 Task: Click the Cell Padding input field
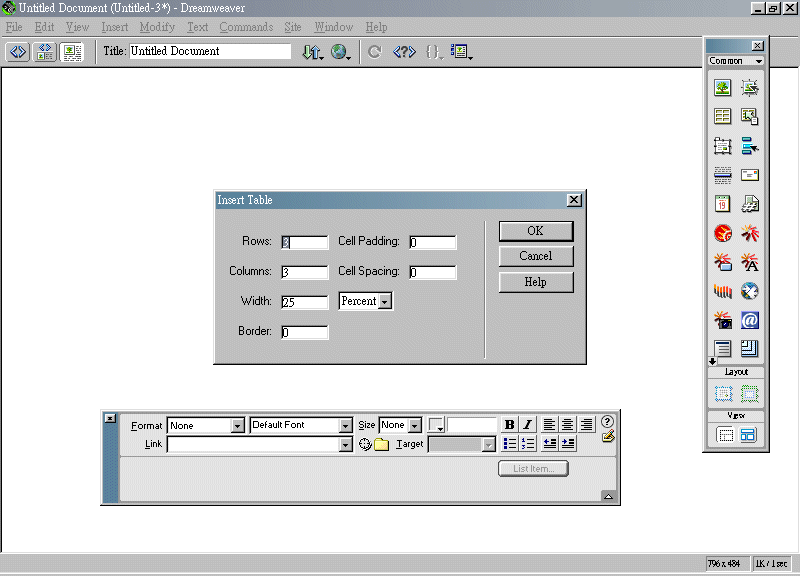pos(433,242)
